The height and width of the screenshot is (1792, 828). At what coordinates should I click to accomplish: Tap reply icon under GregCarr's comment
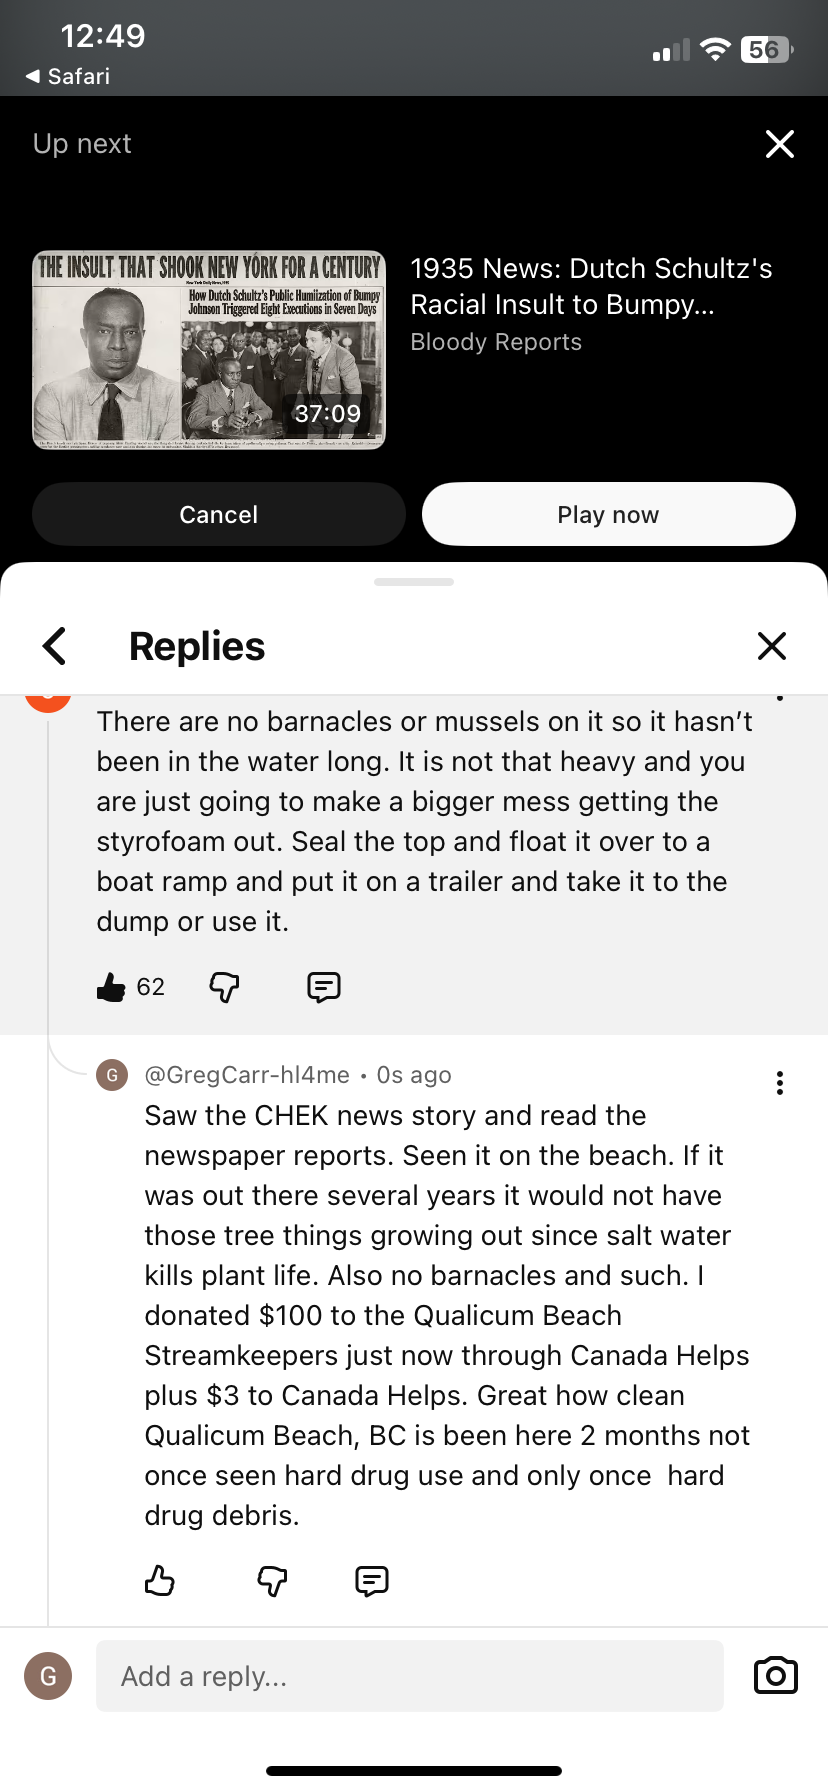(x=371, y=1580)
